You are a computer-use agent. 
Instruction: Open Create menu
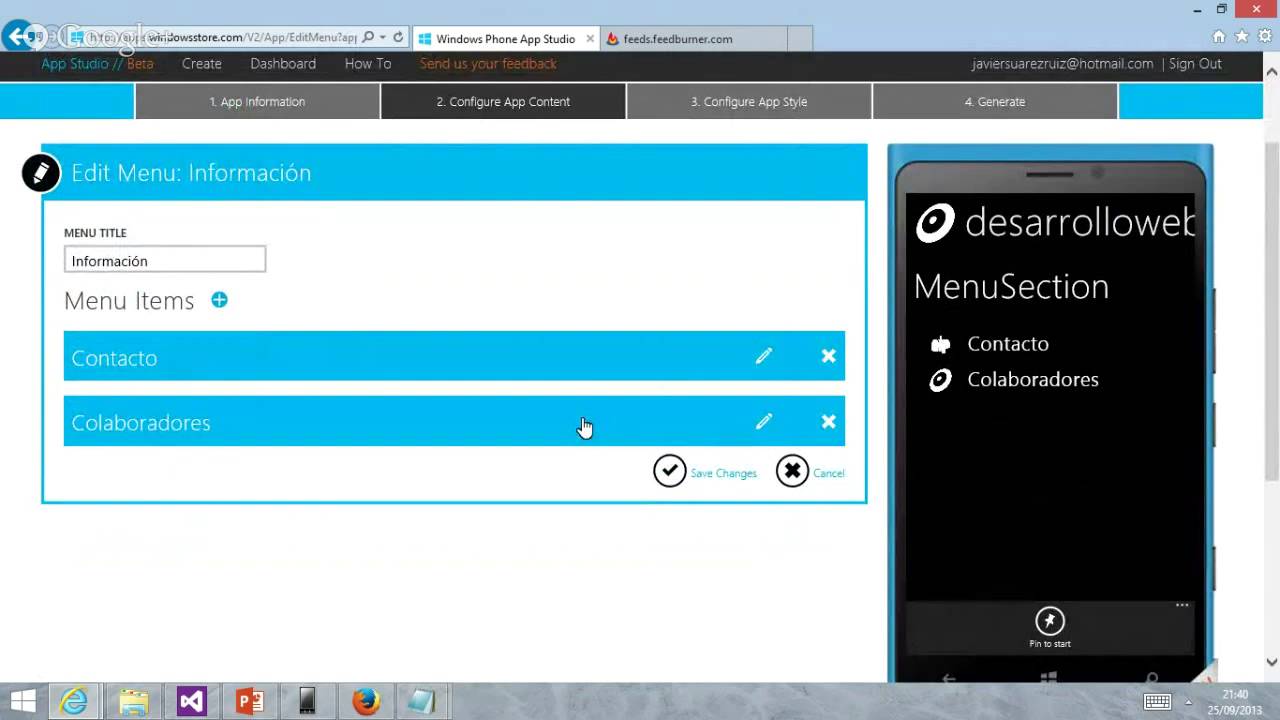click(x=202, y=63)
